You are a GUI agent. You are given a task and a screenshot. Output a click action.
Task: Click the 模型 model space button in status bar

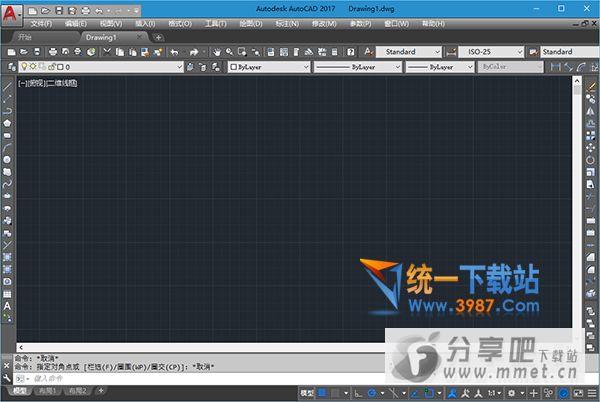(307, 393)
